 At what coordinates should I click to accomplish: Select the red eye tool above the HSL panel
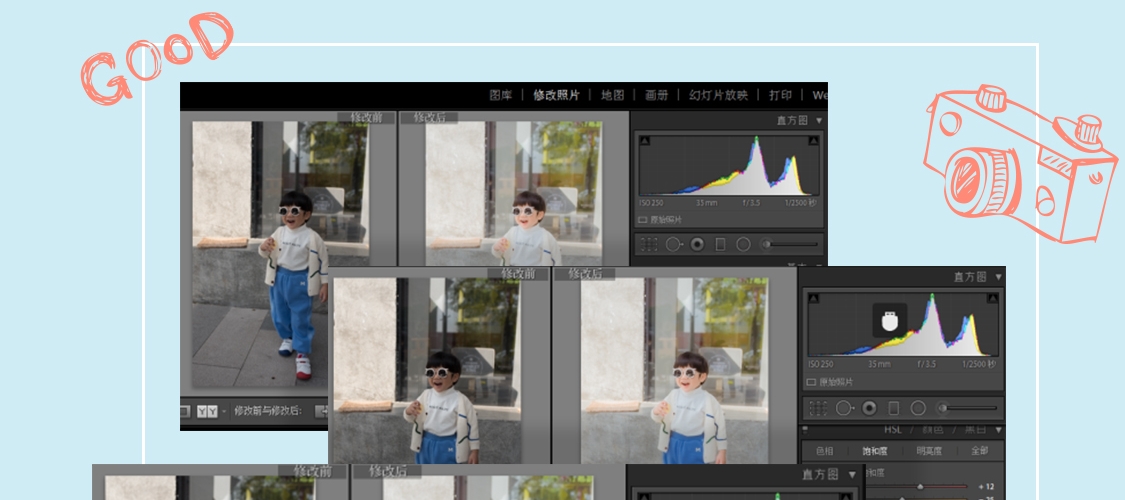pyautogui.click(x=869, y=408)
